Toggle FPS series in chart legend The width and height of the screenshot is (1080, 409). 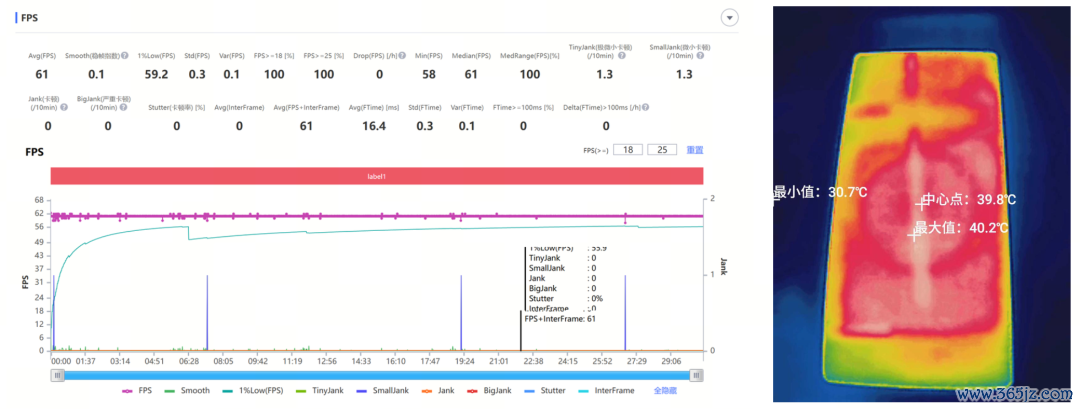point(136,390)
